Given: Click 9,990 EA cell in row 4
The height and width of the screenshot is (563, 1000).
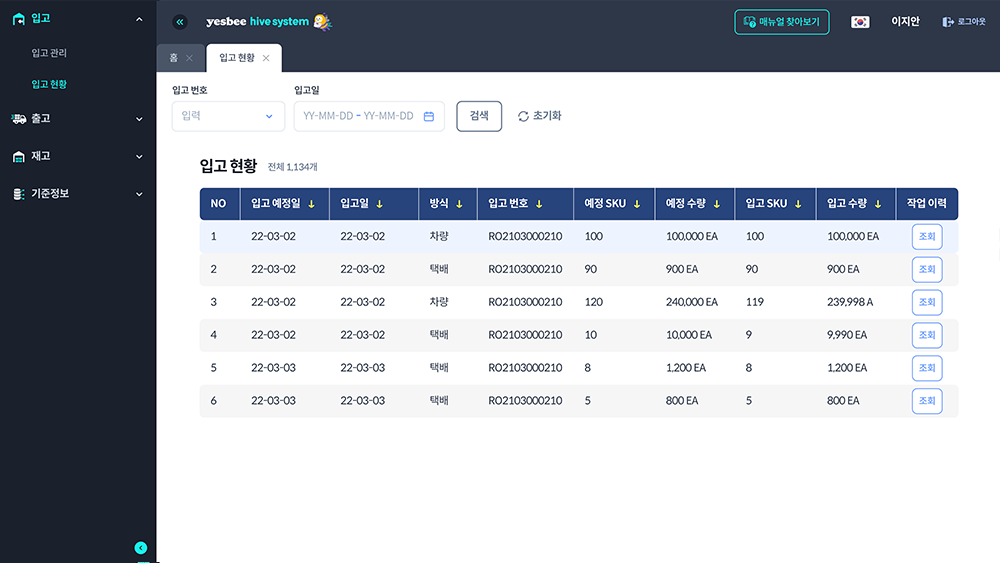Looking at the screenshot, I should tap(847, 335).
